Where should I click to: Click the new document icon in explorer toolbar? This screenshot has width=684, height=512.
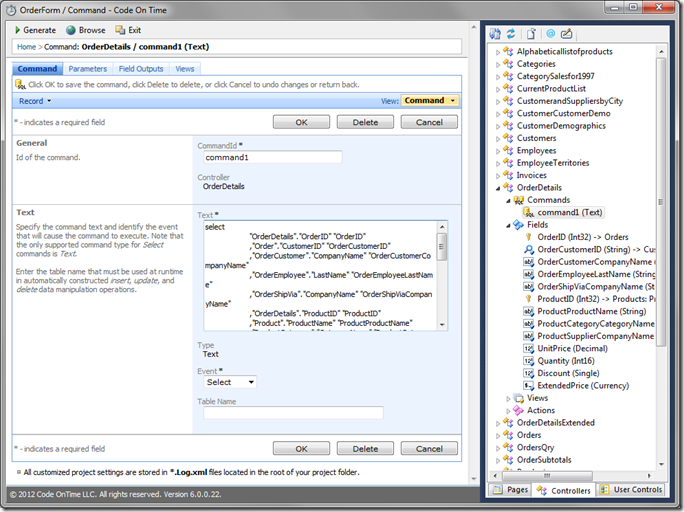point(531,34)
